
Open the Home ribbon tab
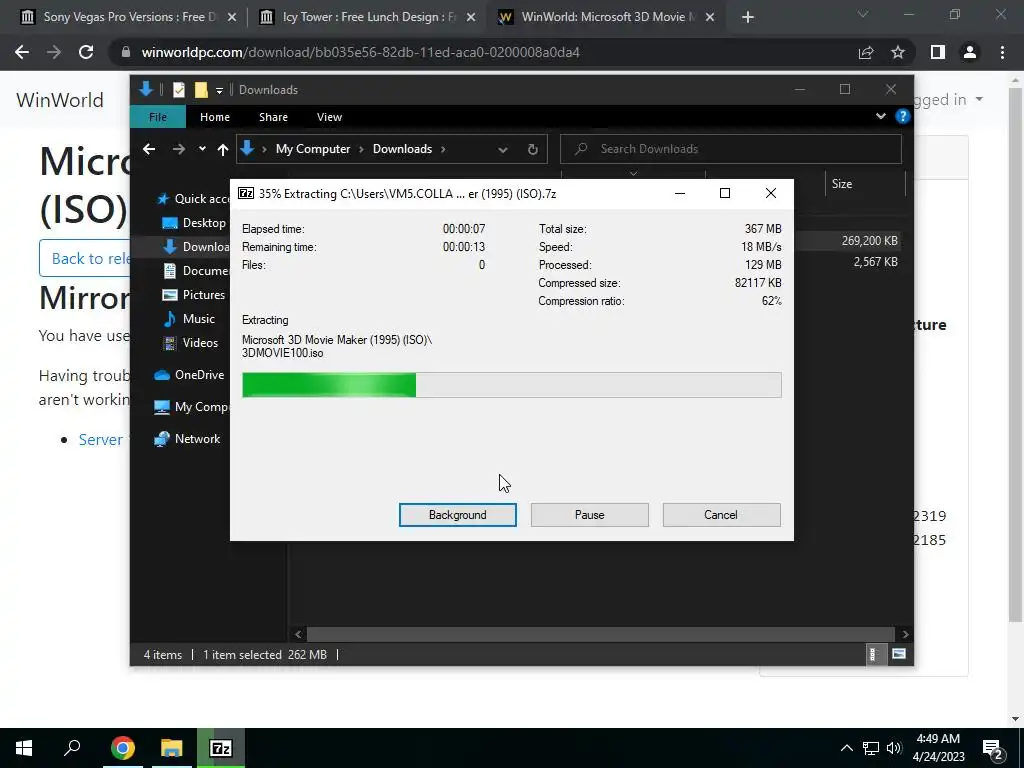tap(214, 117)
